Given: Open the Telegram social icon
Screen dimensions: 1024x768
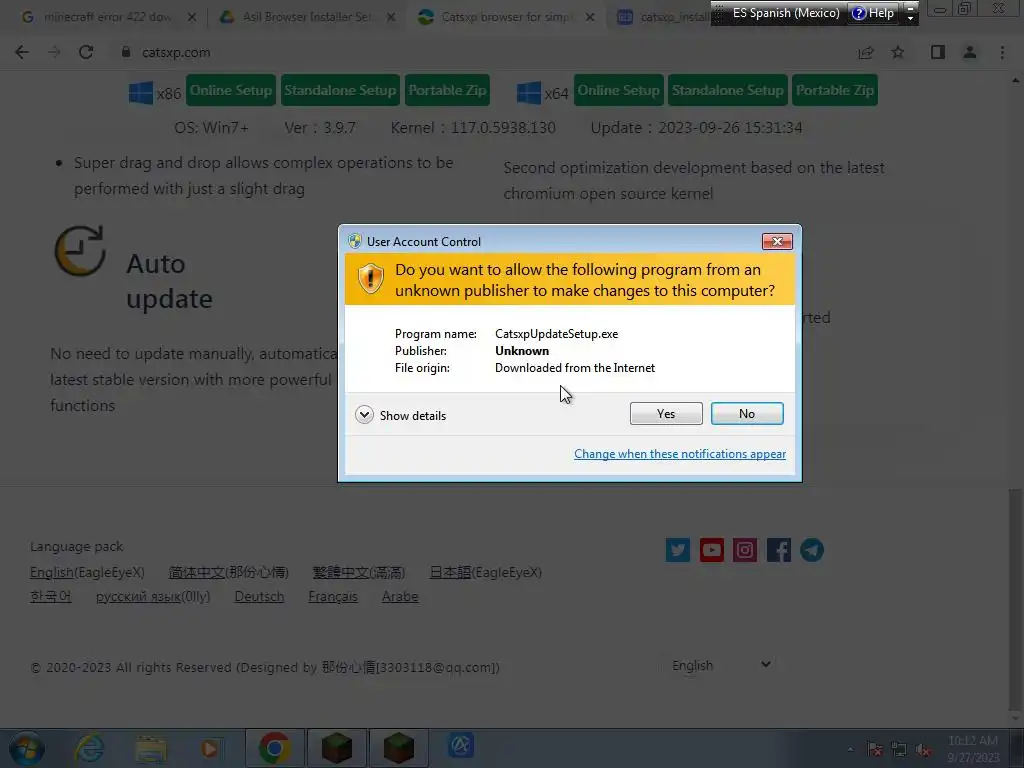Looking at the screenshot, I should click(x=812, y=550).
